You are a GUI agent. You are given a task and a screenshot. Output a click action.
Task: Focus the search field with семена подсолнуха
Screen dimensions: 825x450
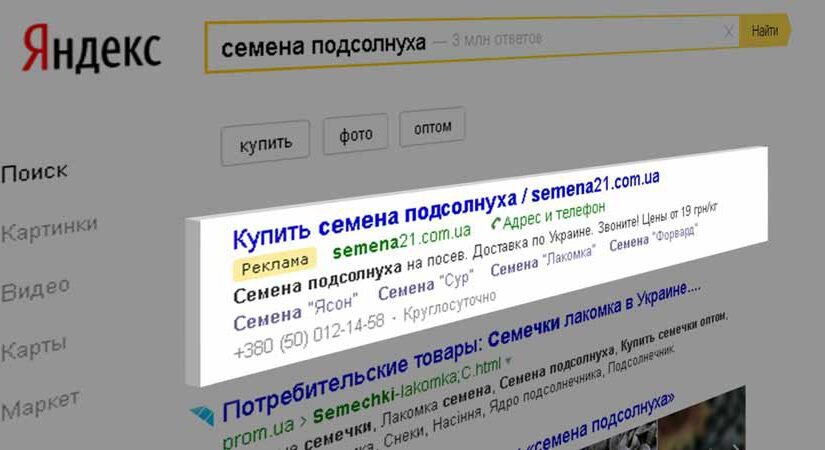point(472,46)
